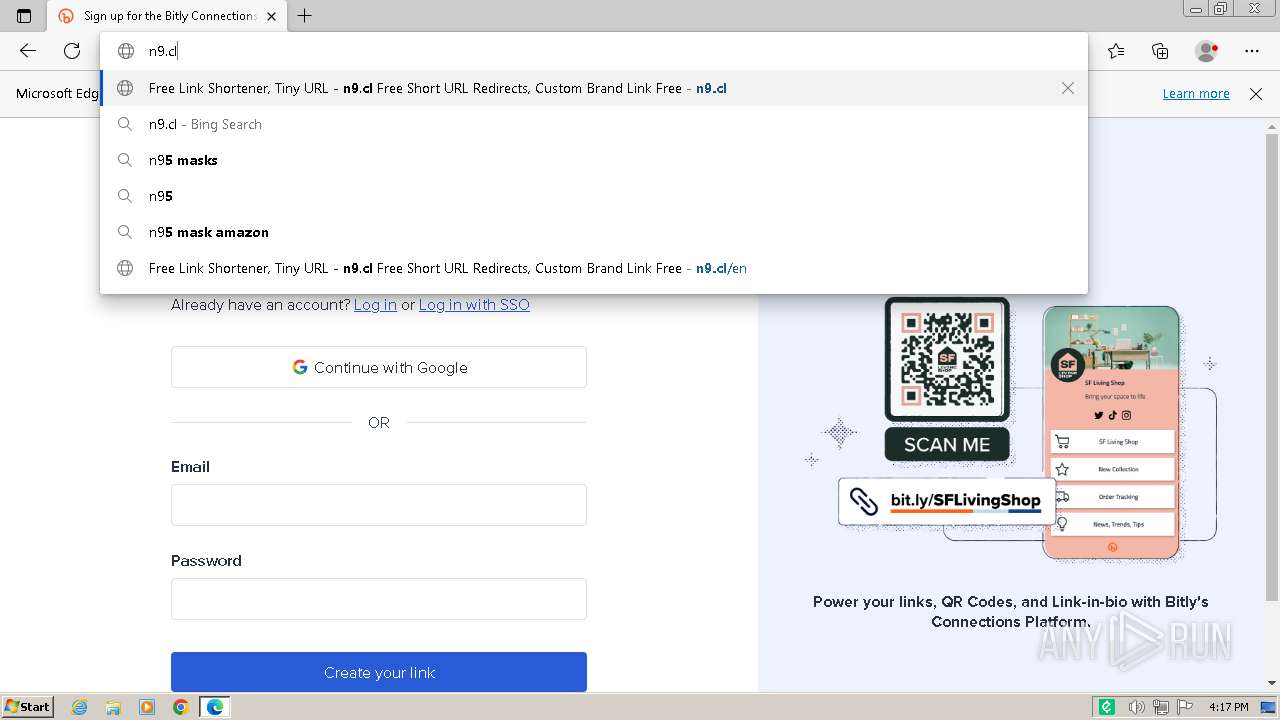The height and width of the screenshot is (720, 1280).
Task: Select first n9.cl Free Link Shortener suggestion
Action: click(x=594, y=88)
